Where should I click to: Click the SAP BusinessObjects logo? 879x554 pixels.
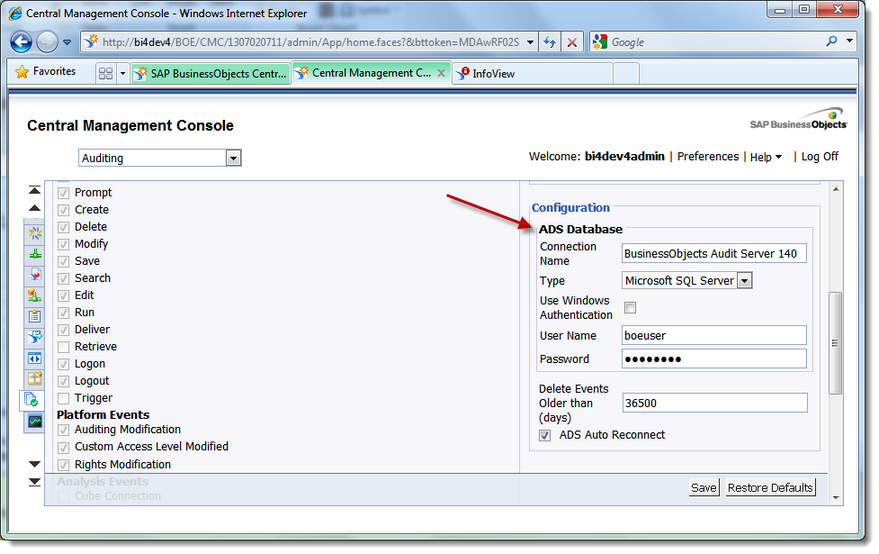pyautogui.click(x=798, y=119)
